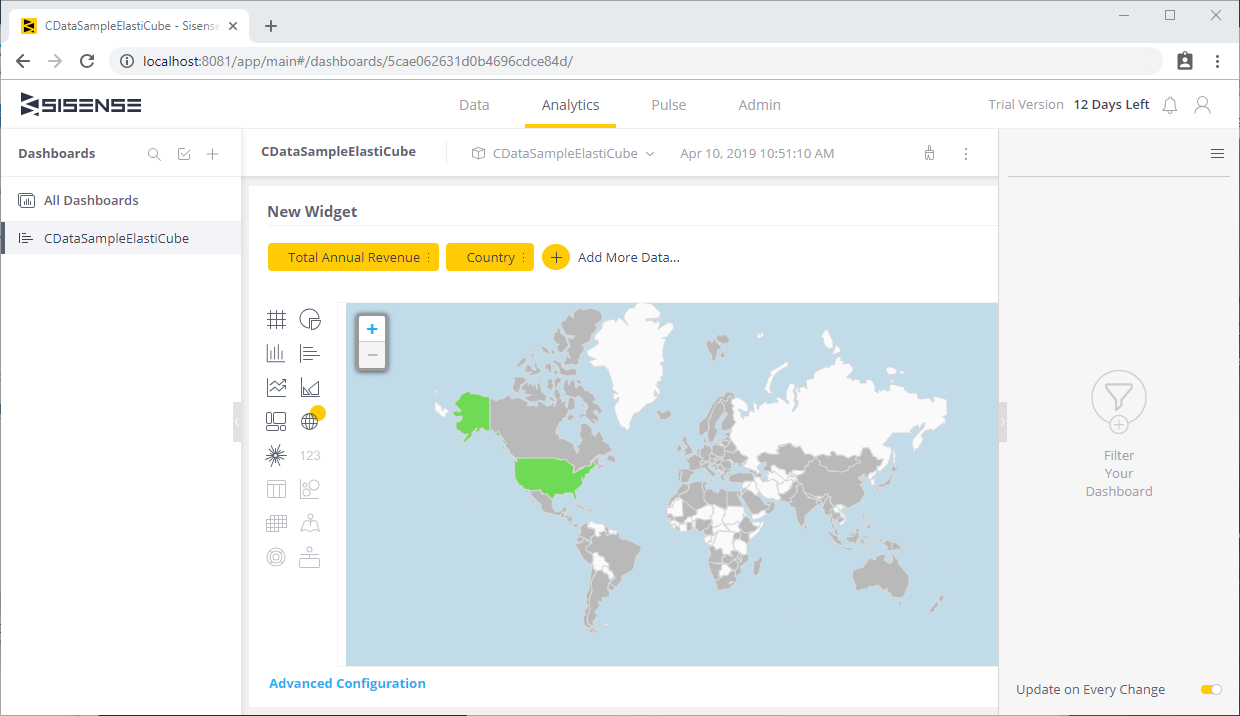
Task: Open the Filter Your Dashboard panel
Action: 1118,398
